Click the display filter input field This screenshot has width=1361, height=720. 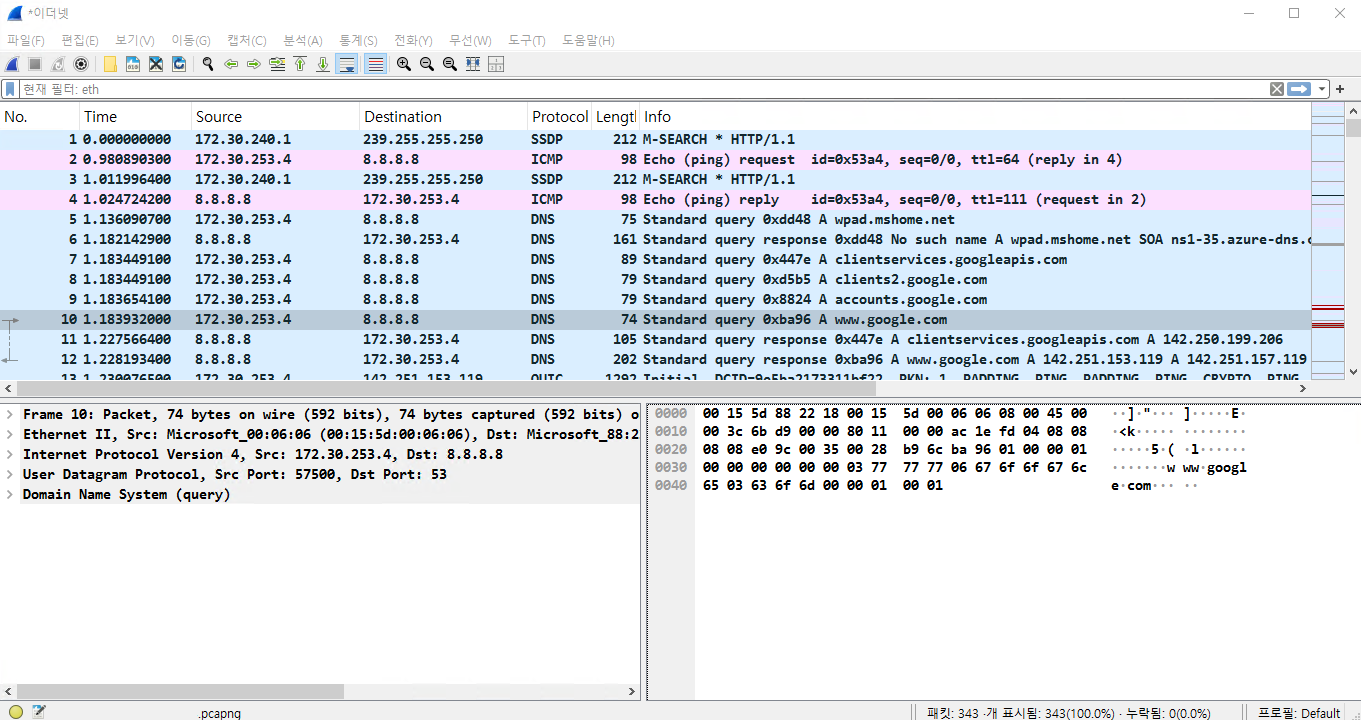643,89
